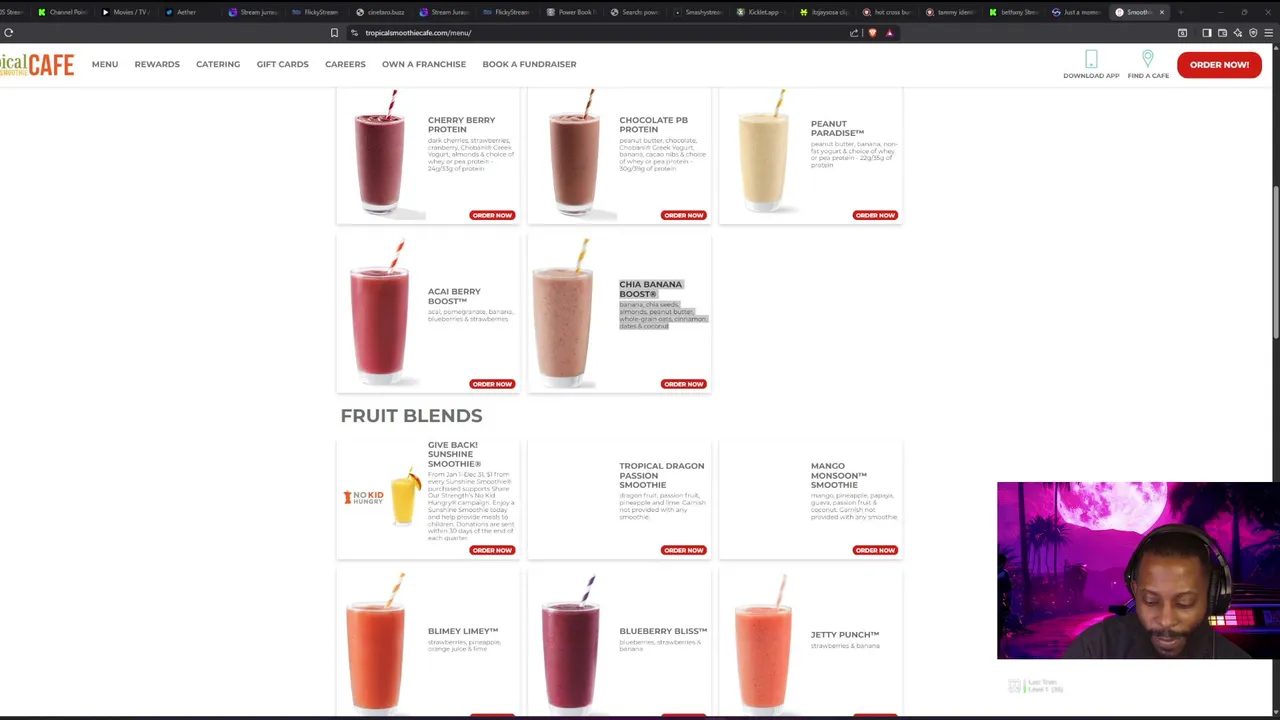Click the streamer webcam overlay
The image size is (1280, 720).
(x=1137, y=571)
